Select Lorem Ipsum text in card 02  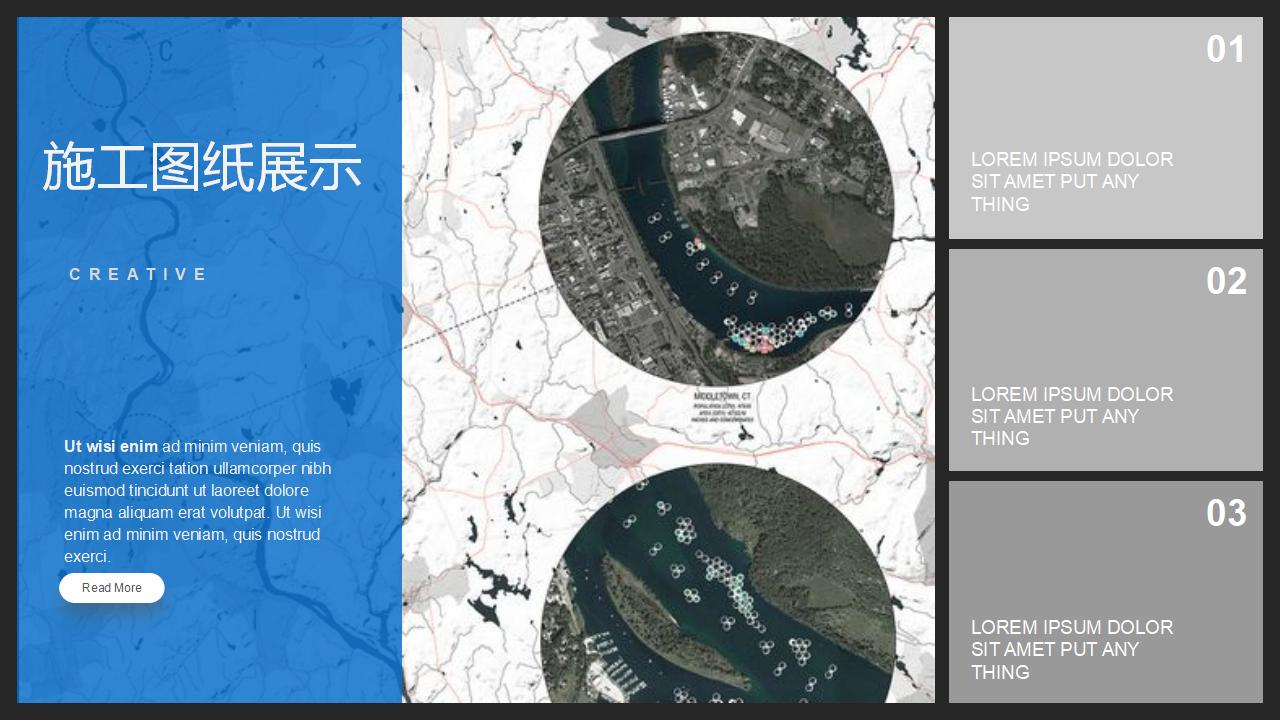(x=1072, y=416)
